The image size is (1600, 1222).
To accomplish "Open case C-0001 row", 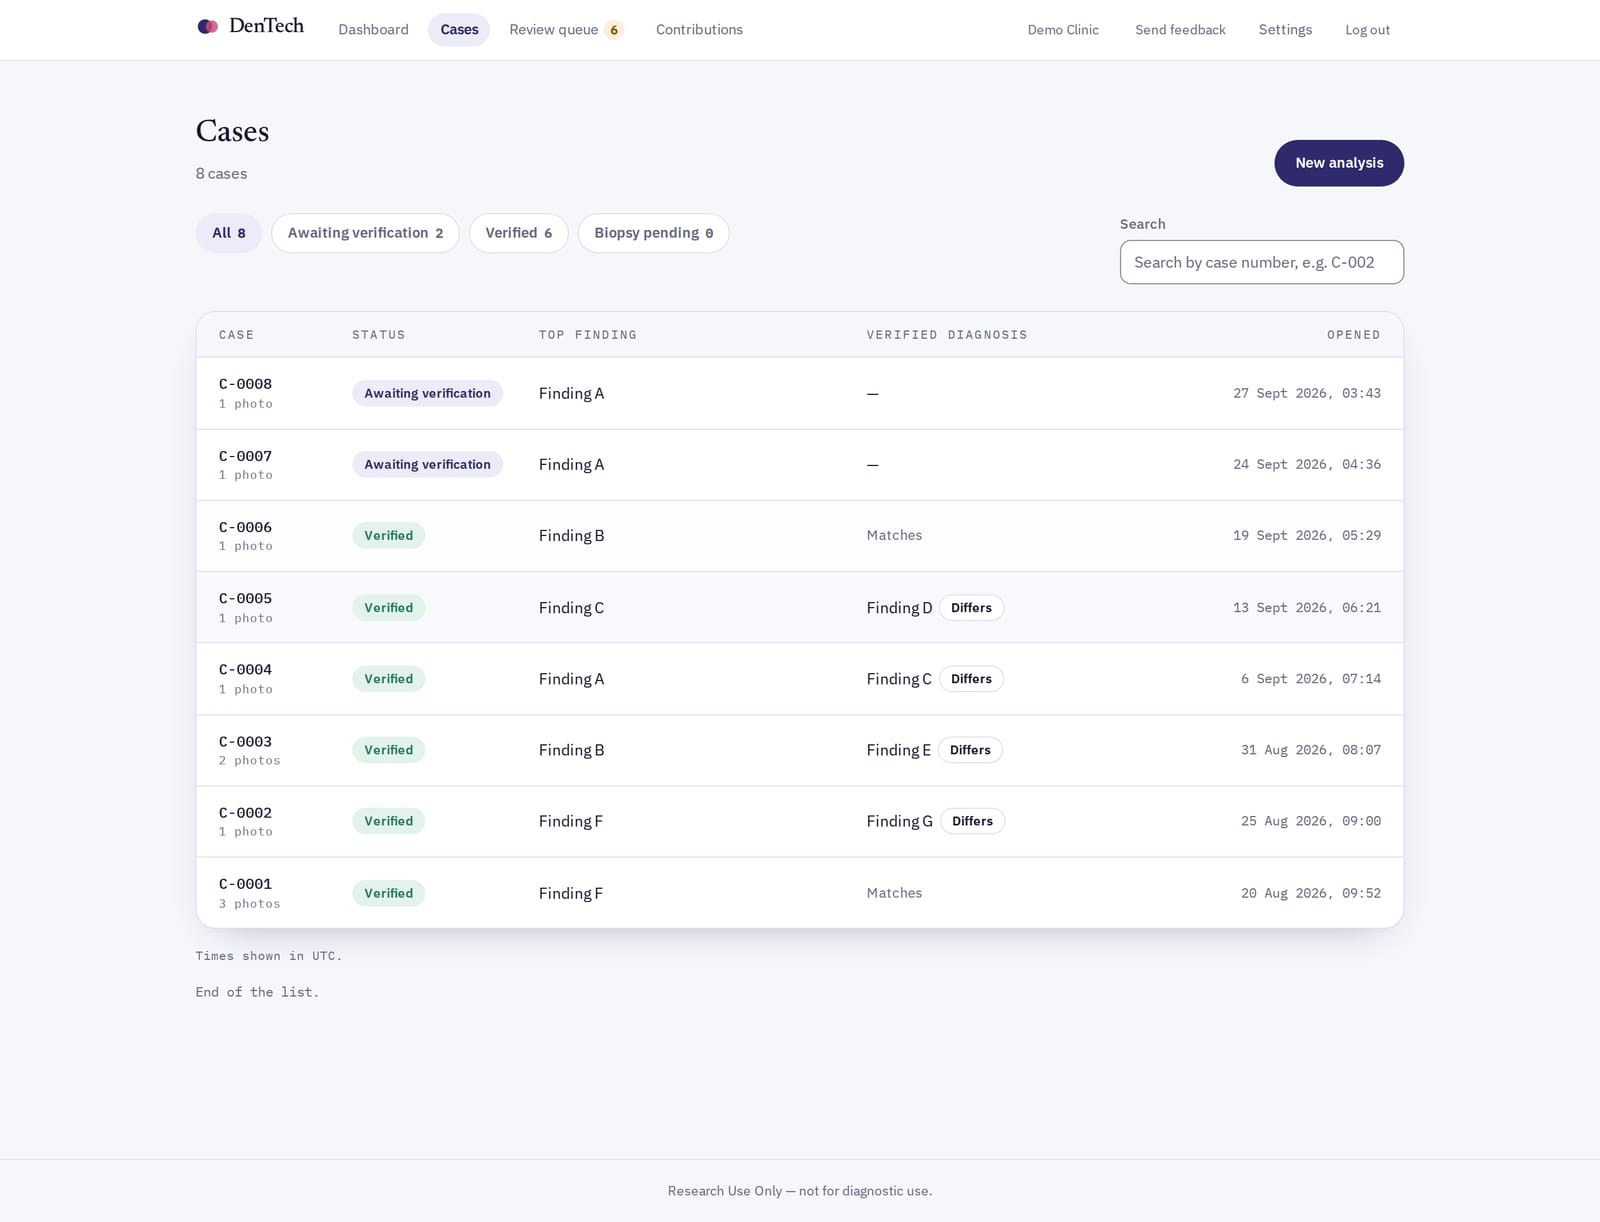I will tap(800, 893).
